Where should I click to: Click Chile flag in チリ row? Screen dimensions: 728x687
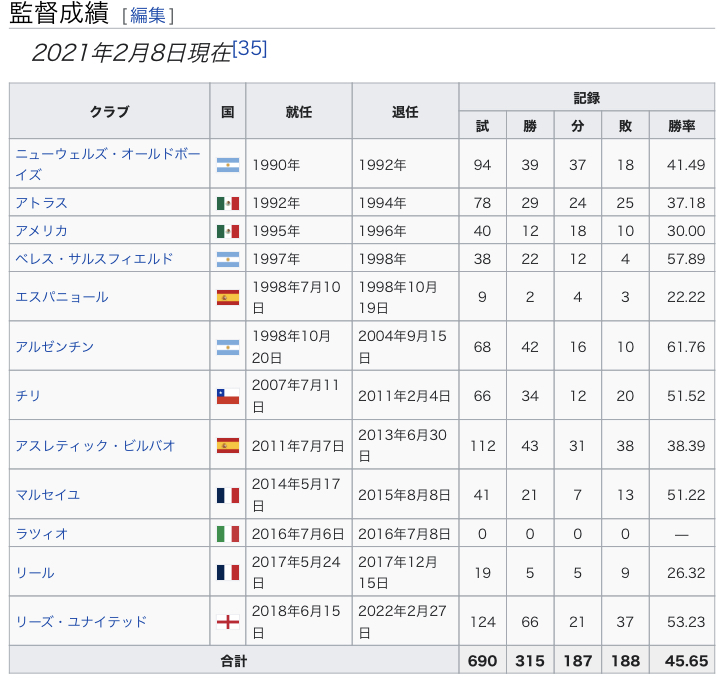(228, 396)
